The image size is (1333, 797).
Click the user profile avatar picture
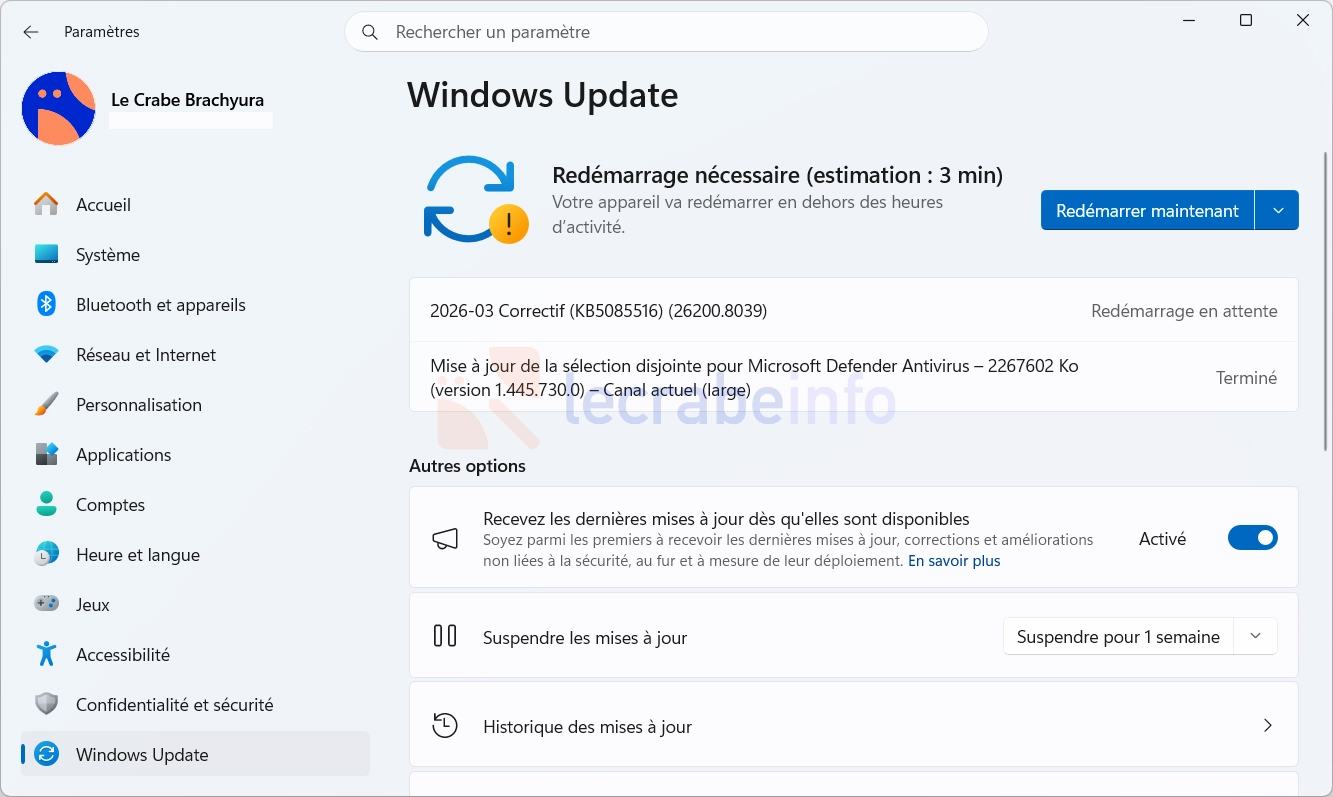coord(59,108)
